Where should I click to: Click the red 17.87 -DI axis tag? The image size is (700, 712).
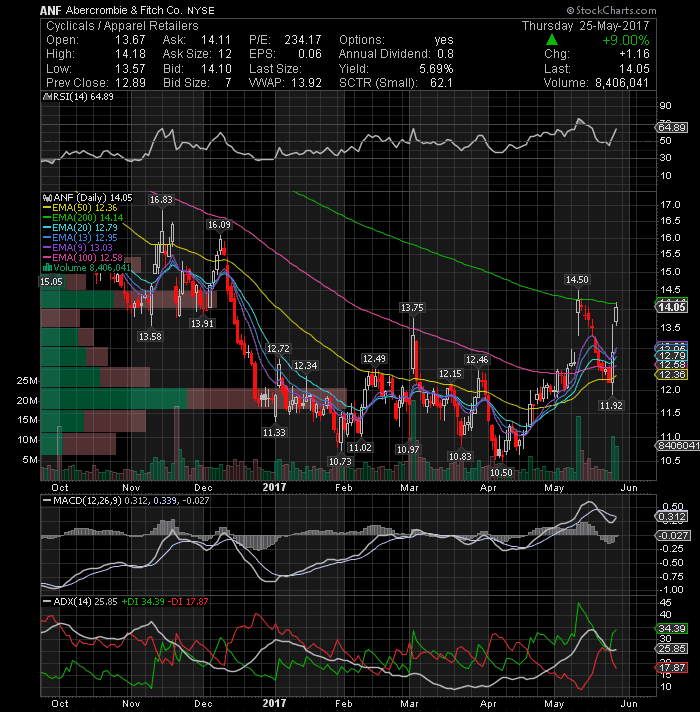[672, 668]
